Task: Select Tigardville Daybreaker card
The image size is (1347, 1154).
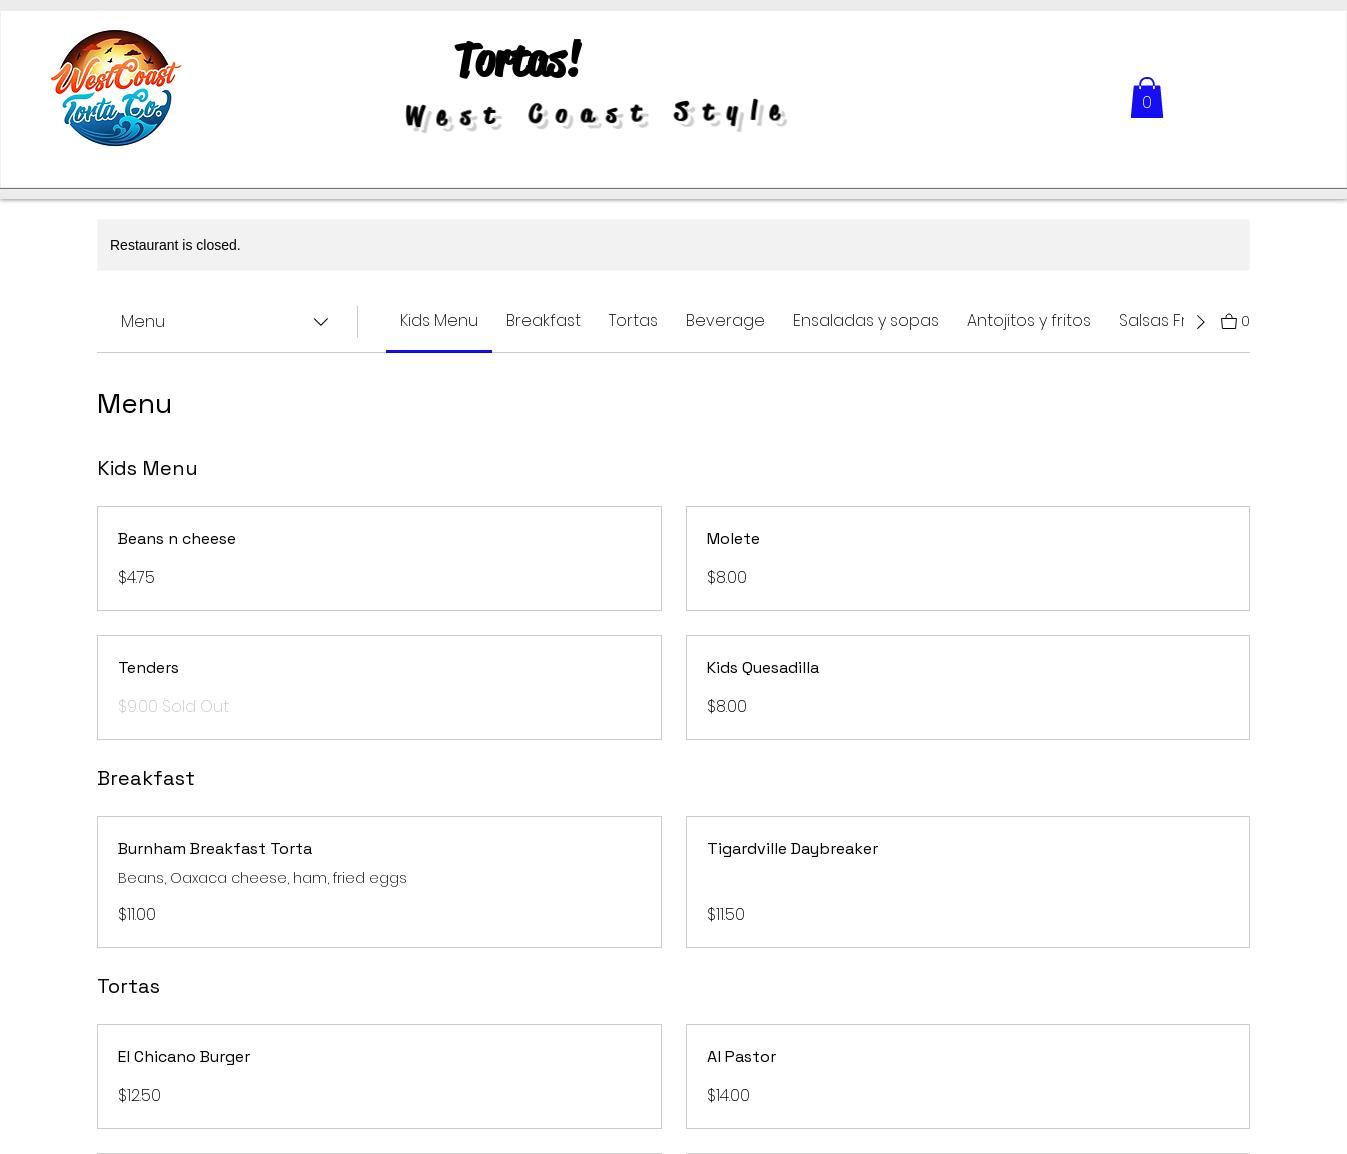Action: pos(967,881)
